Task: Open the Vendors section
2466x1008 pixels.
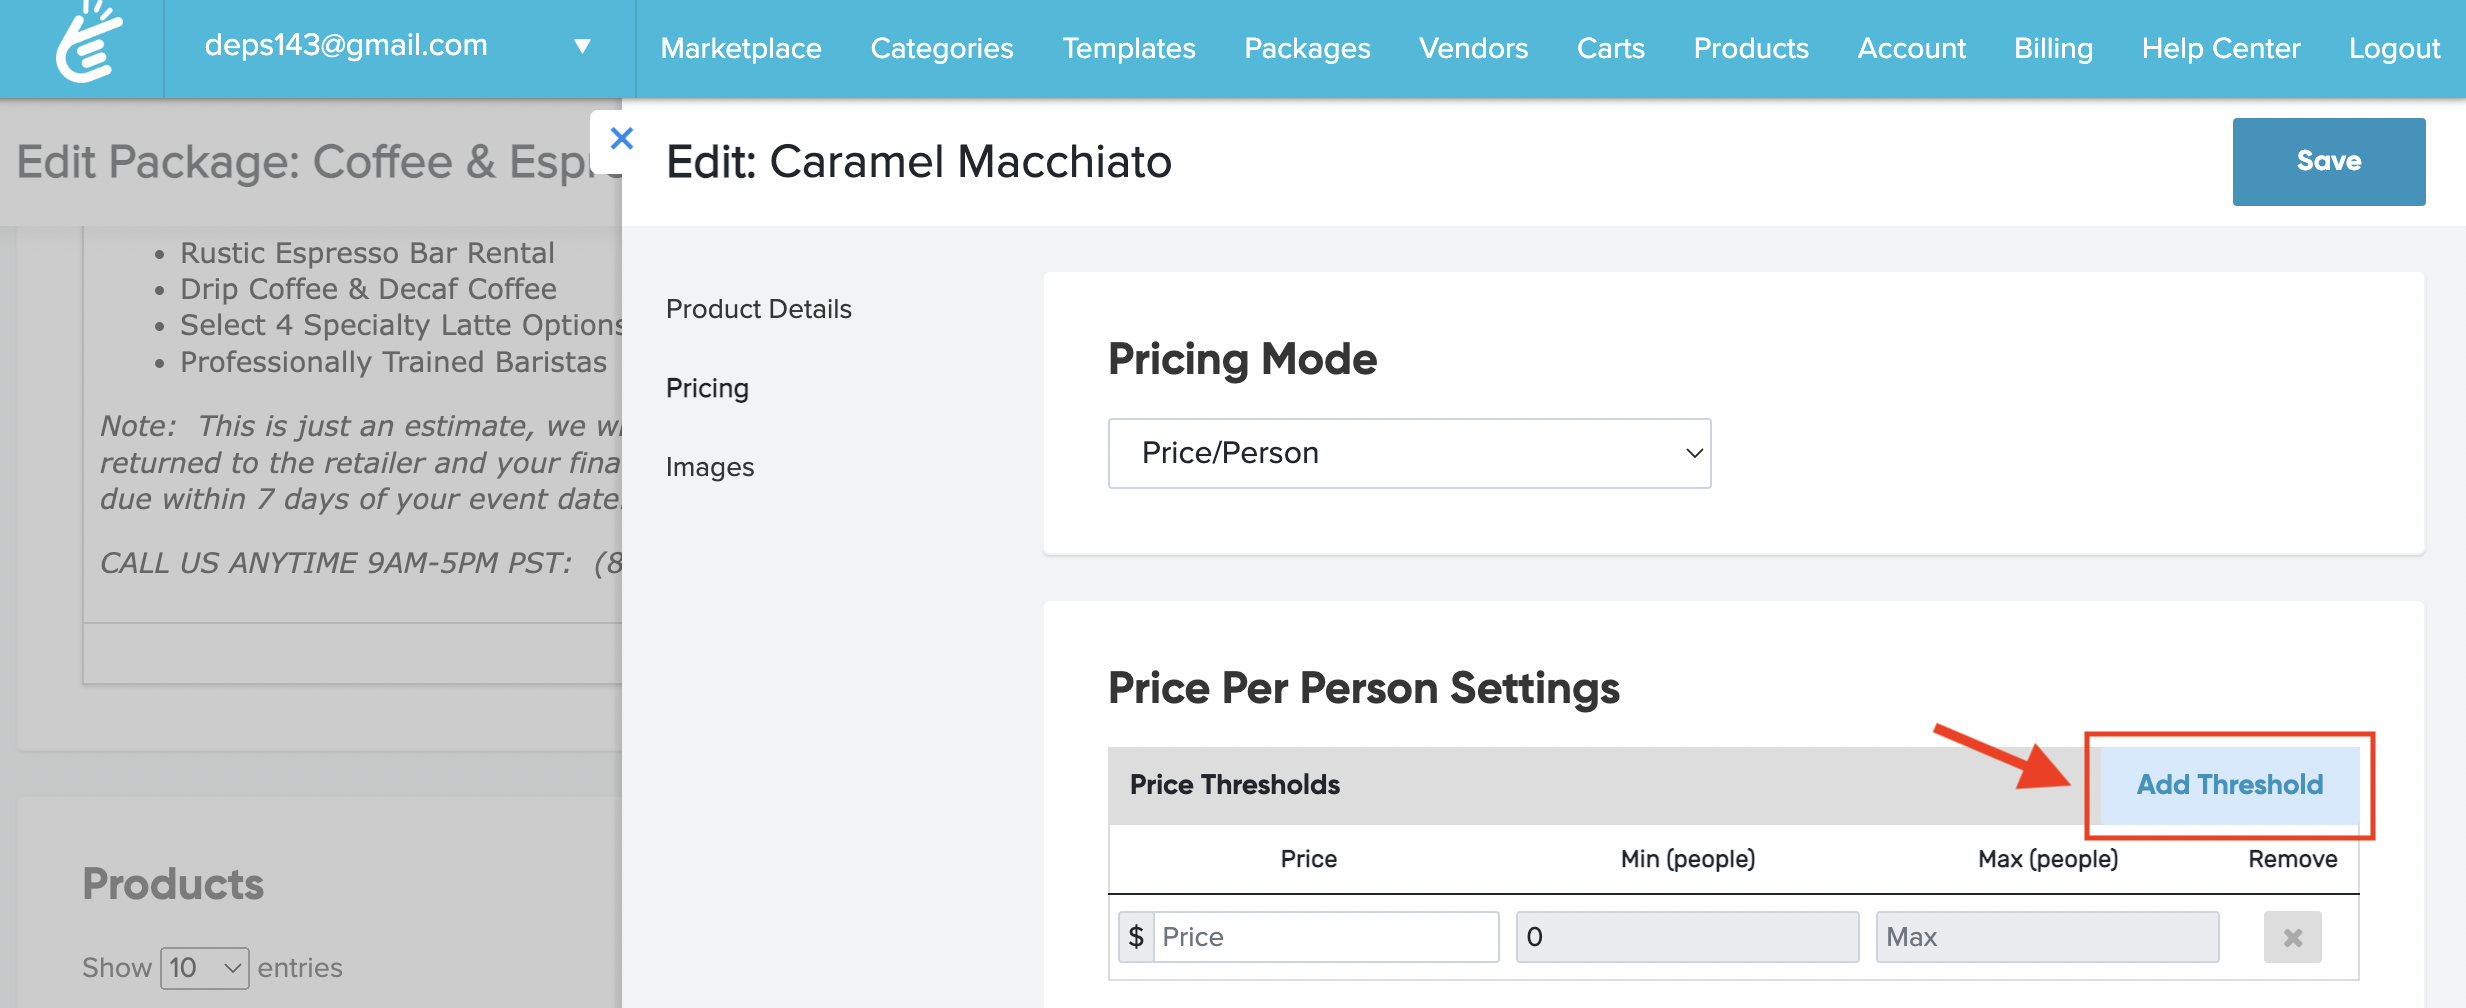Action: tap(1473, 48)
